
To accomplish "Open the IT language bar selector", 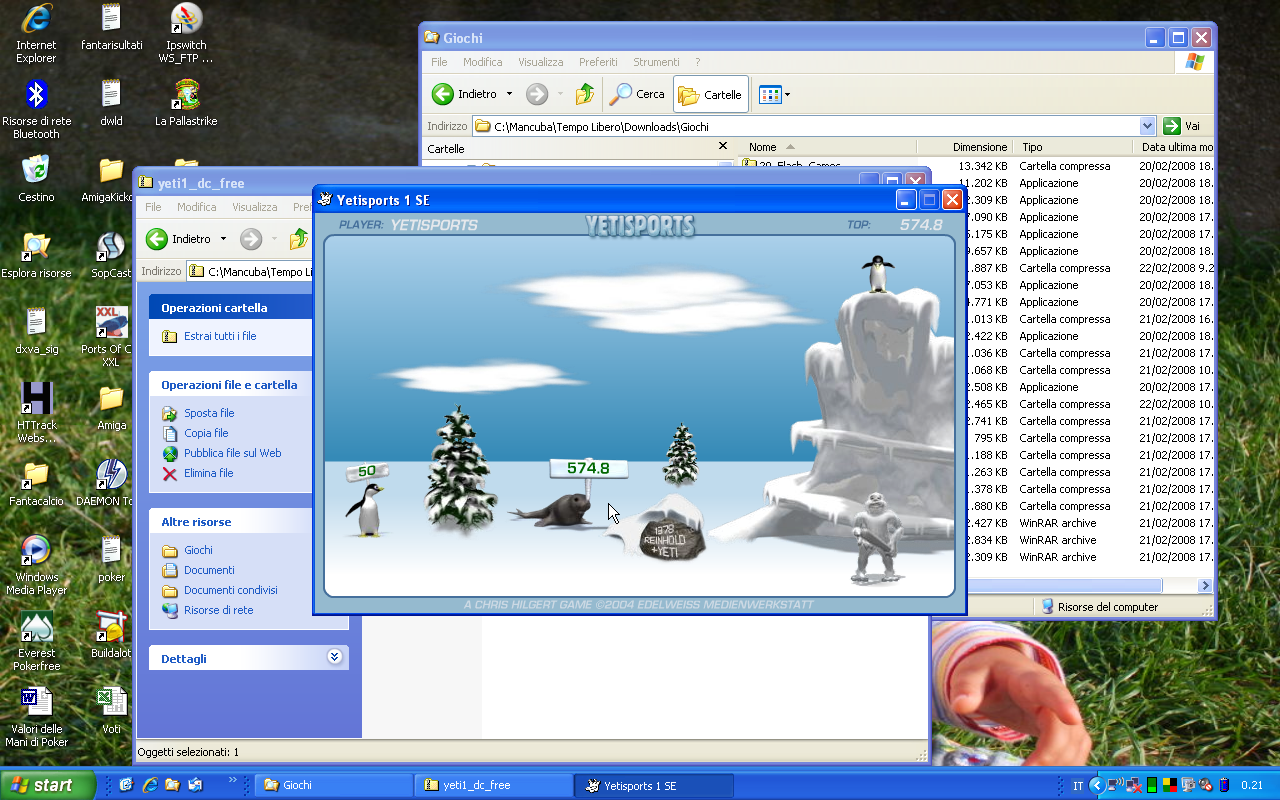I will coord(1078,785).
